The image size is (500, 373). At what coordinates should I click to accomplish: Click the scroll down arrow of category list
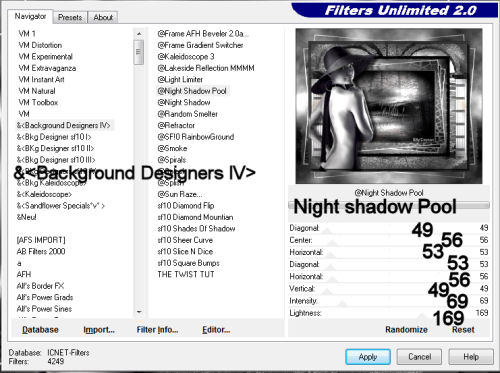139,312
